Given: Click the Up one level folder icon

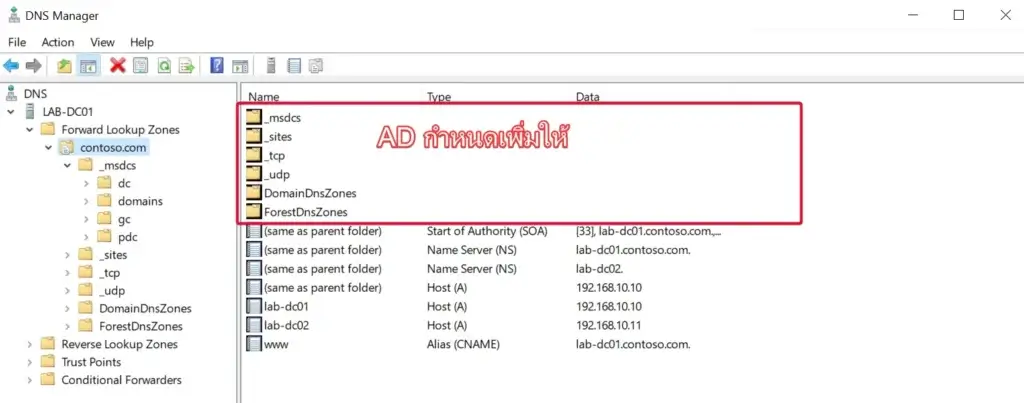Looking at the screenshot, I should click(x=64, y=66).
